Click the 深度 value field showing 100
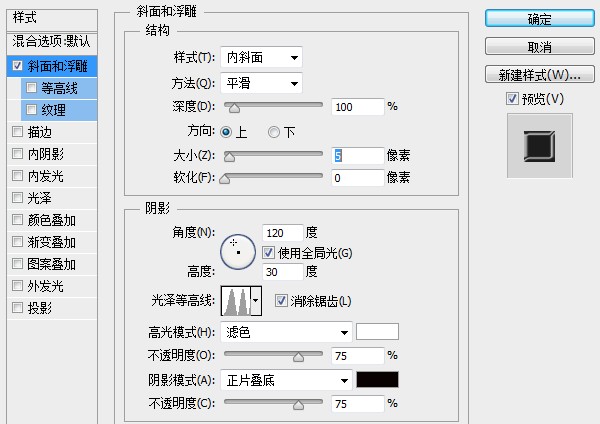Screen dimensions: 600x424 (357, 107)
